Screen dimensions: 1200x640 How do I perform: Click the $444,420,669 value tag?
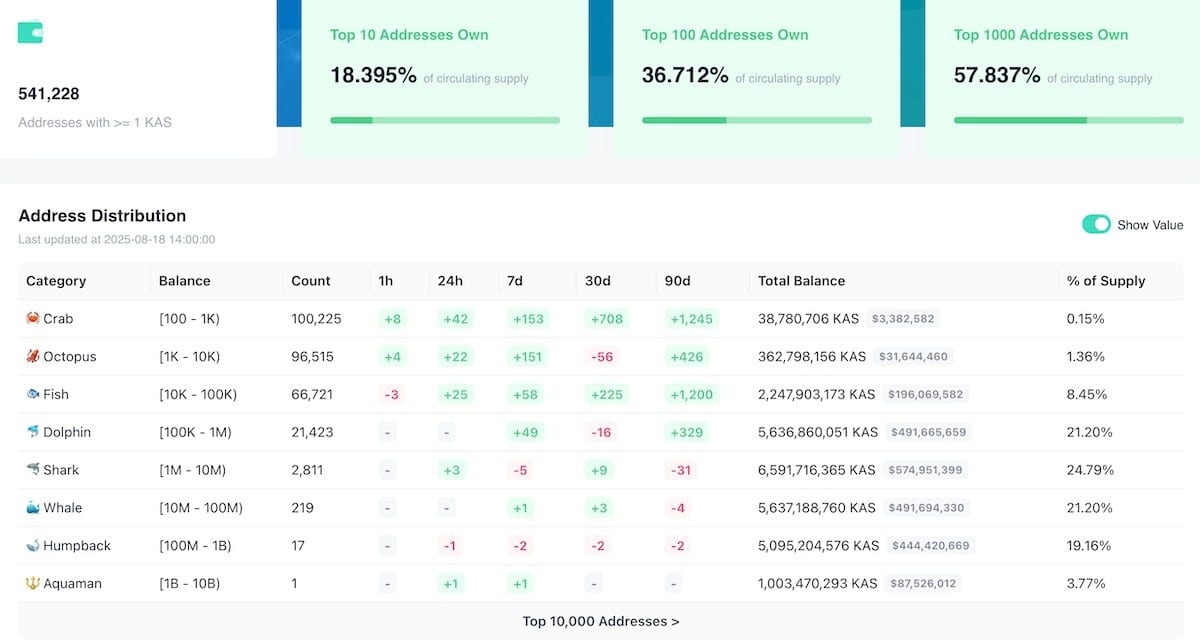[929, 546]
